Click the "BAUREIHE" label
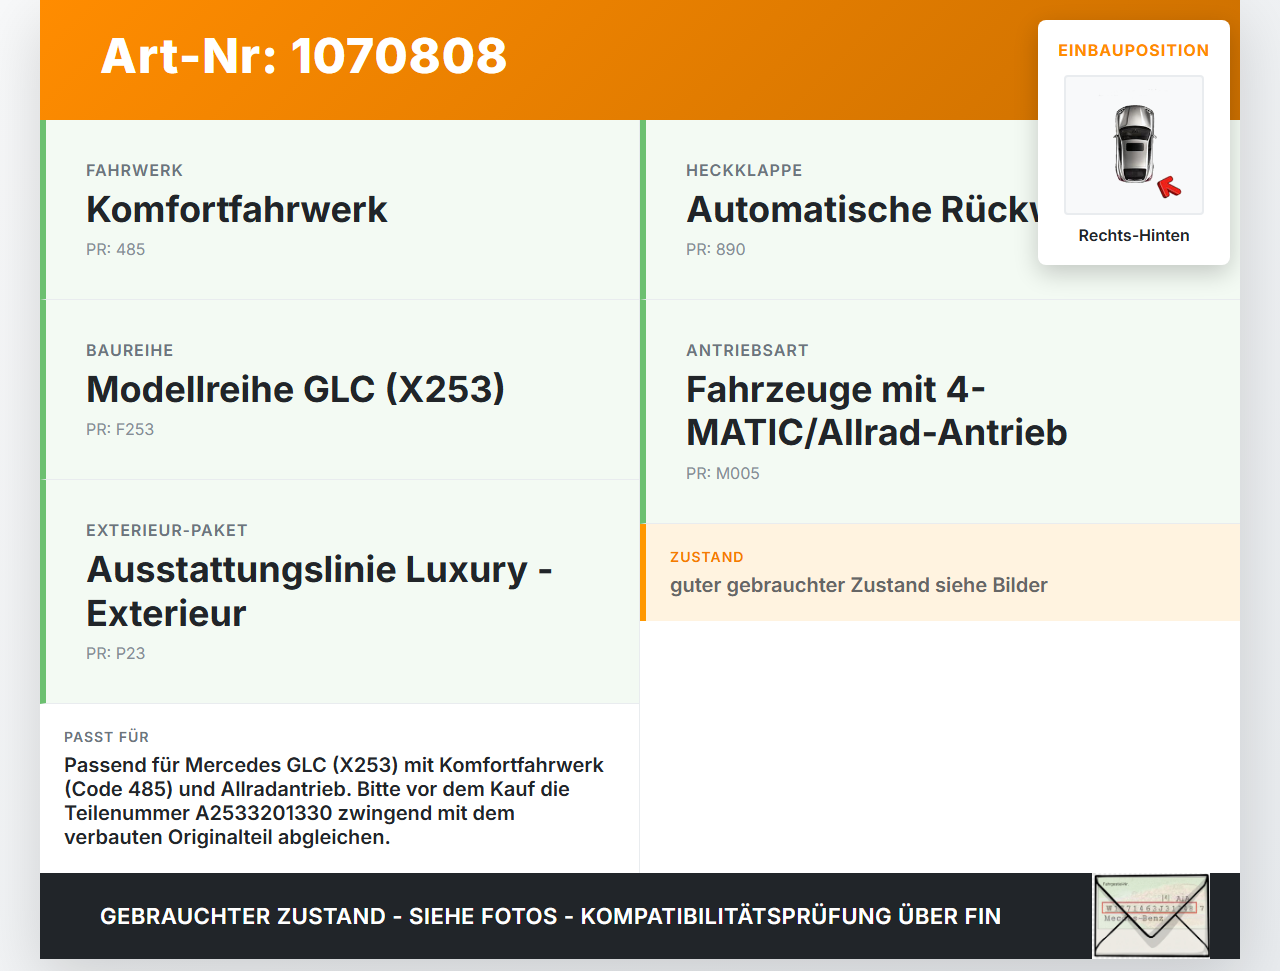1280x971 pixels. [x=130, y=350]
